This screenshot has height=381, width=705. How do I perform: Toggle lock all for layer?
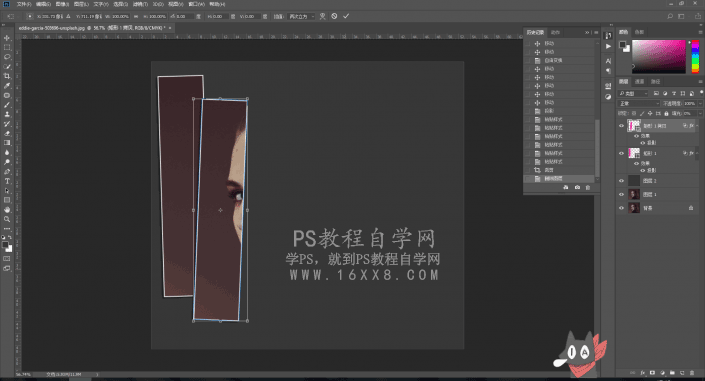click(x=666, y=113)
